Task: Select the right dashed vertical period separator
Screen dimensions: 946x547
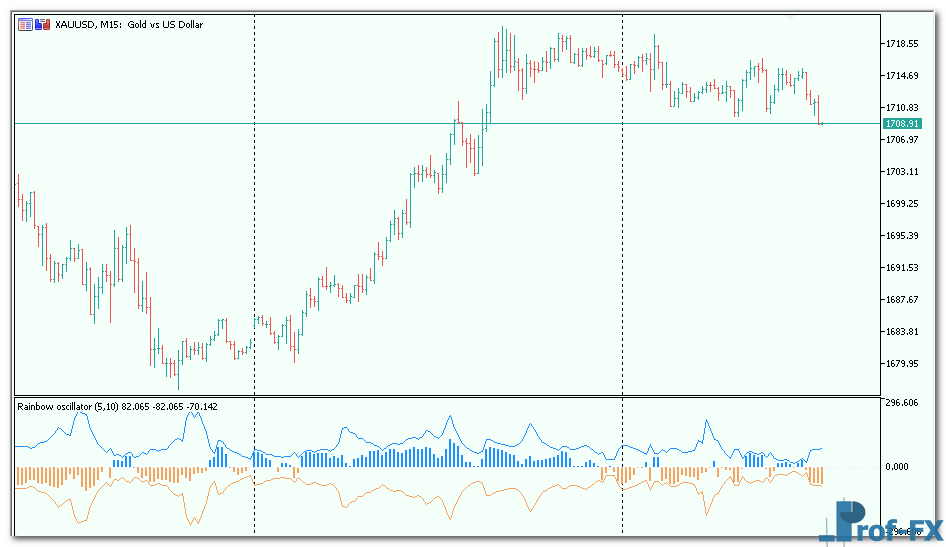Action: click(x=623, y=250)
